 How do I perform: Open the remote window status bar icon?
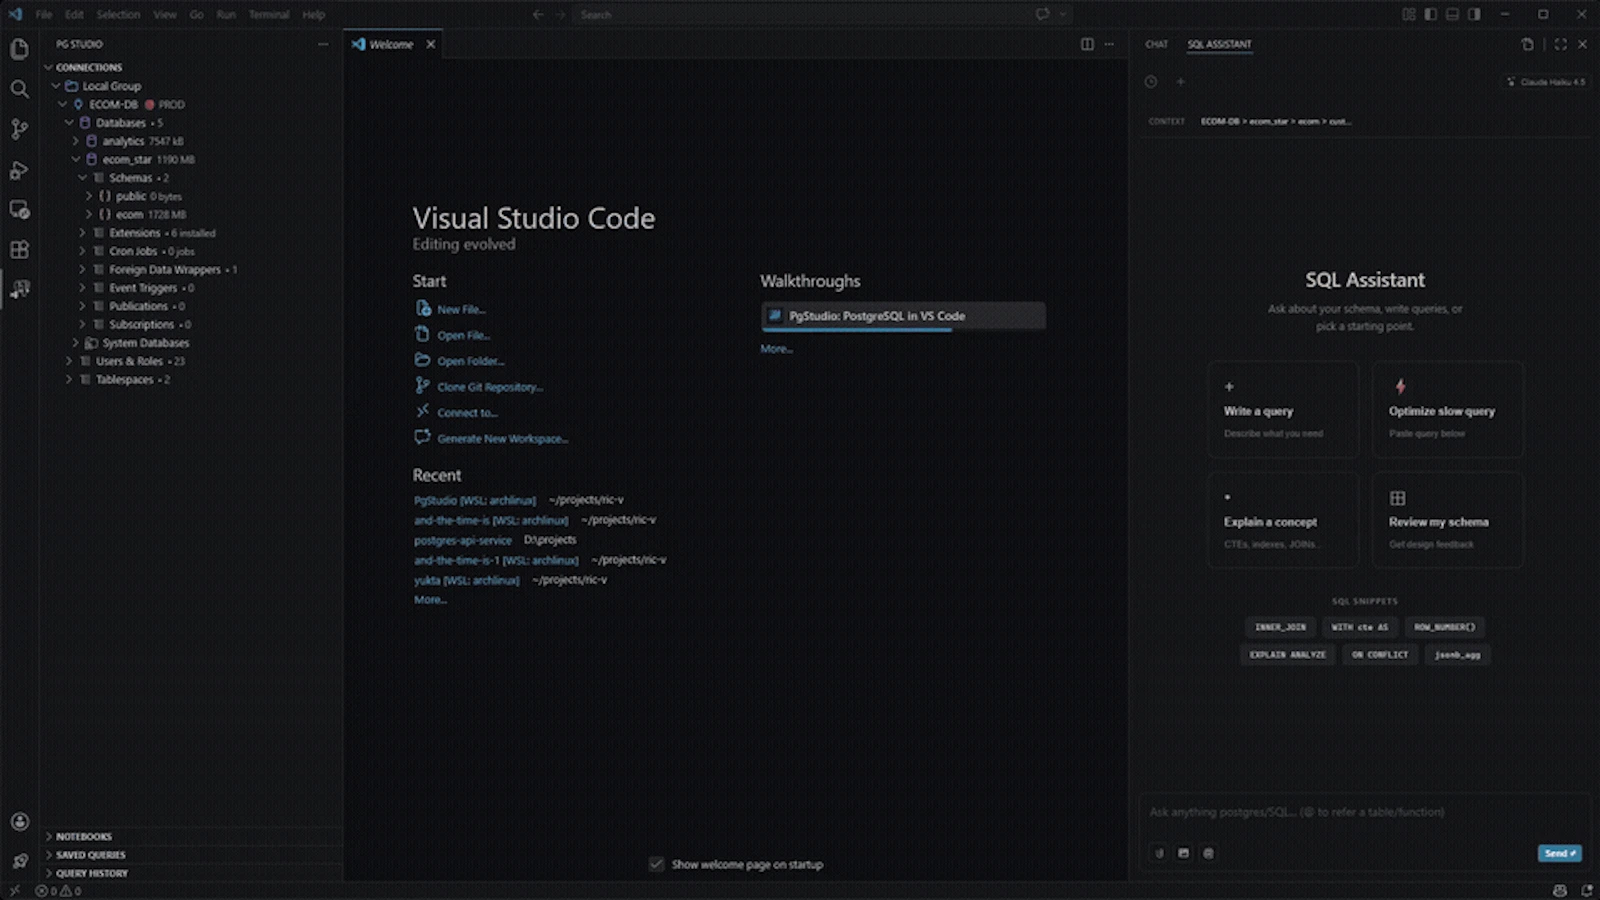(x=14, y=891)
